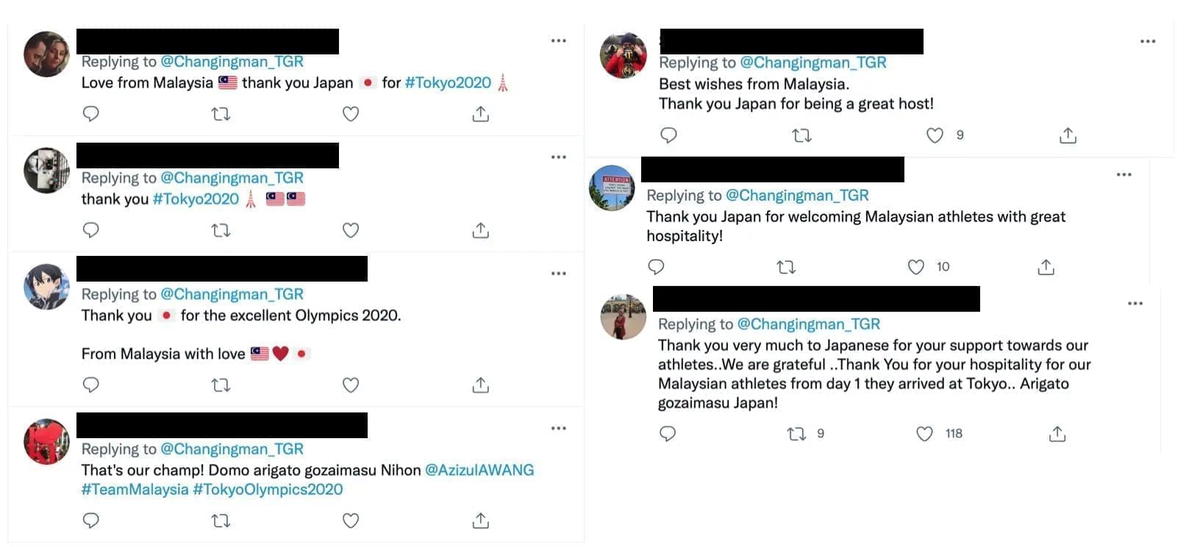Viewport: 1200px width, 547px height.
Task: Reply to the 'welcoming Malaysian athletes' tweet
Action: point(656,267)
